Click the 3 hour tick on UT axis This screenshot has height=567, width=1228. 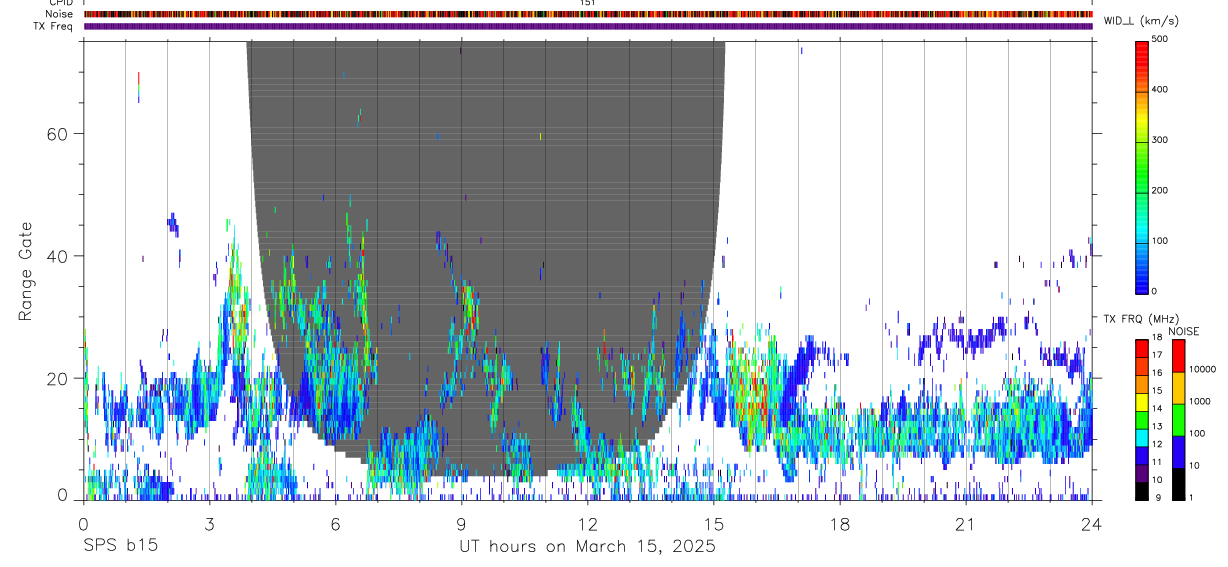click(209, 523)
